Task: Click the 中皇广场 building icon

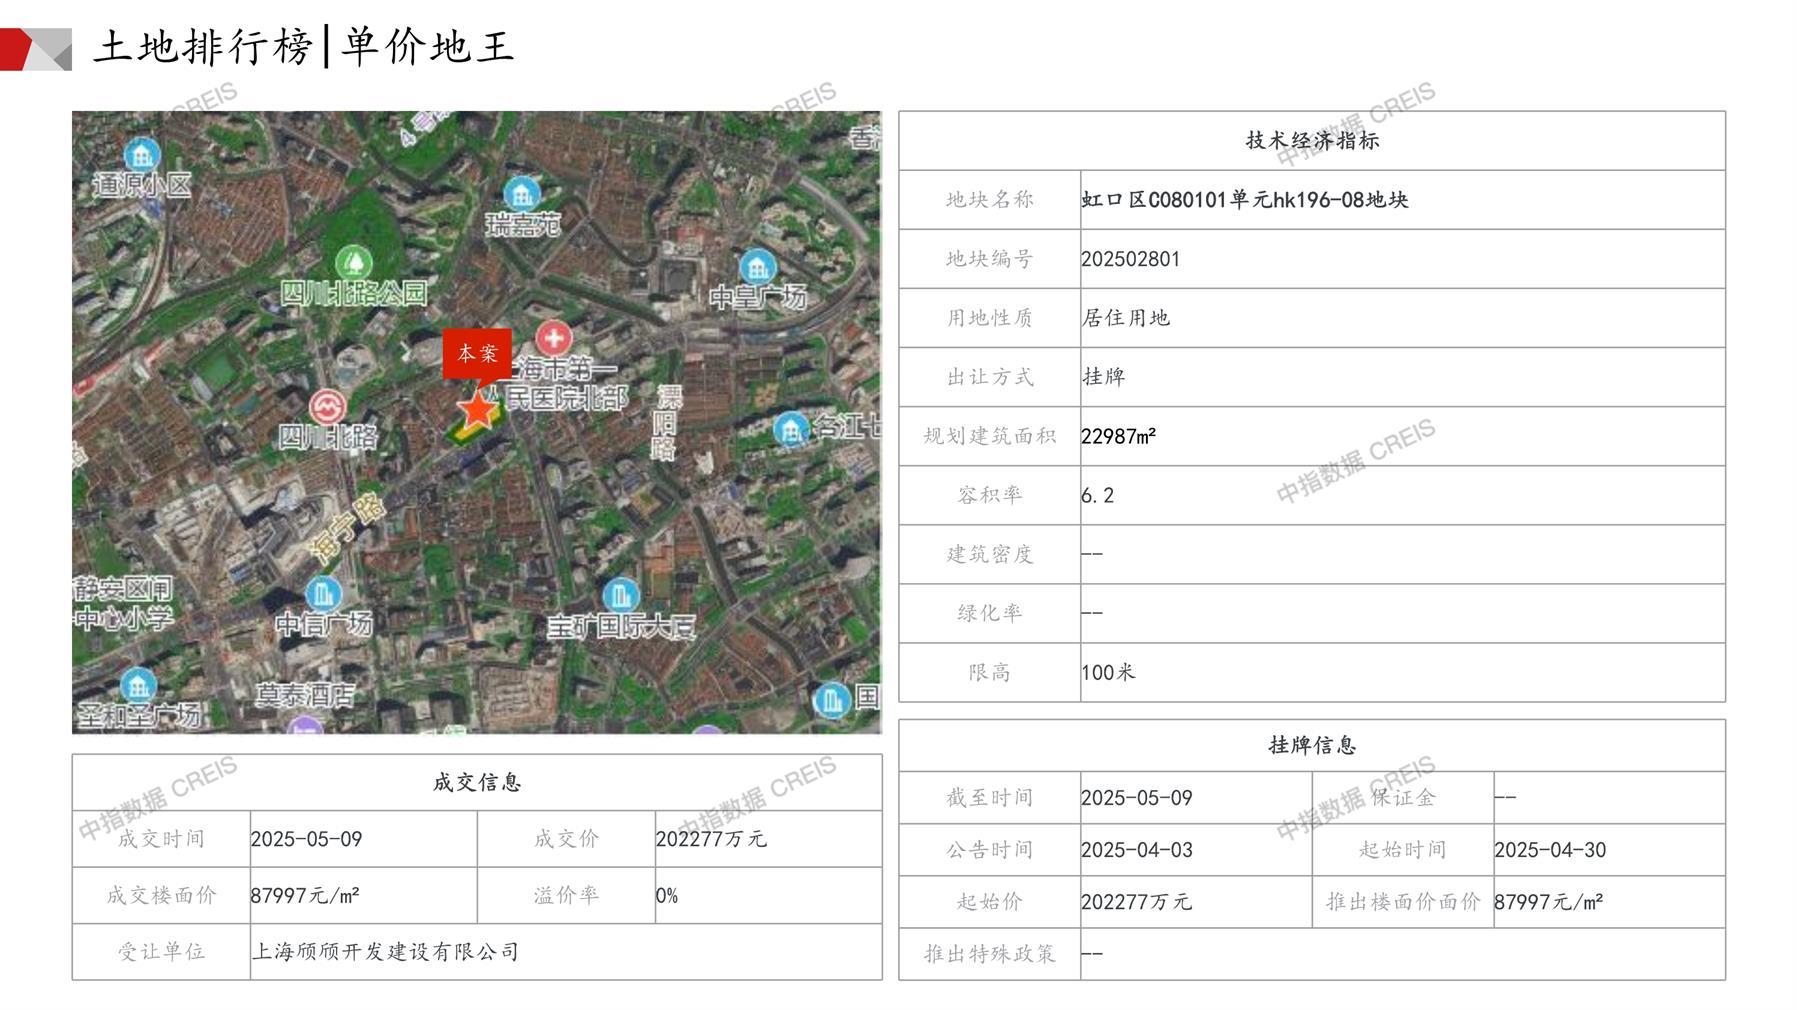Action: coord(757,266)
